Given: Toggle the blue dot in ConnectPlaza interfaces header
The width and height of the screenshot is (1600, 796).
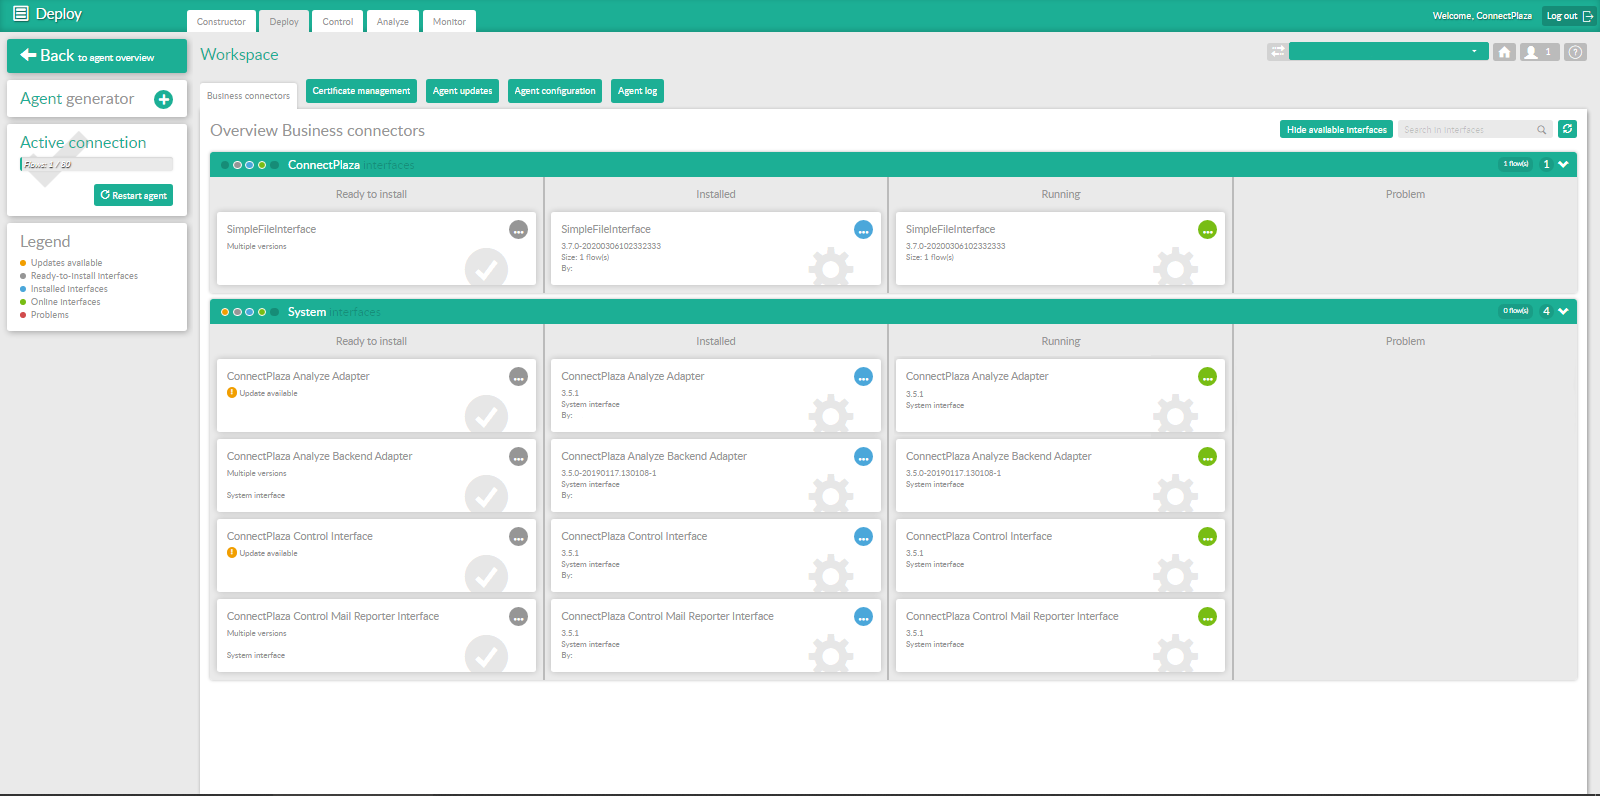Looking at the screenshot, I should click(x=250, y=165).
